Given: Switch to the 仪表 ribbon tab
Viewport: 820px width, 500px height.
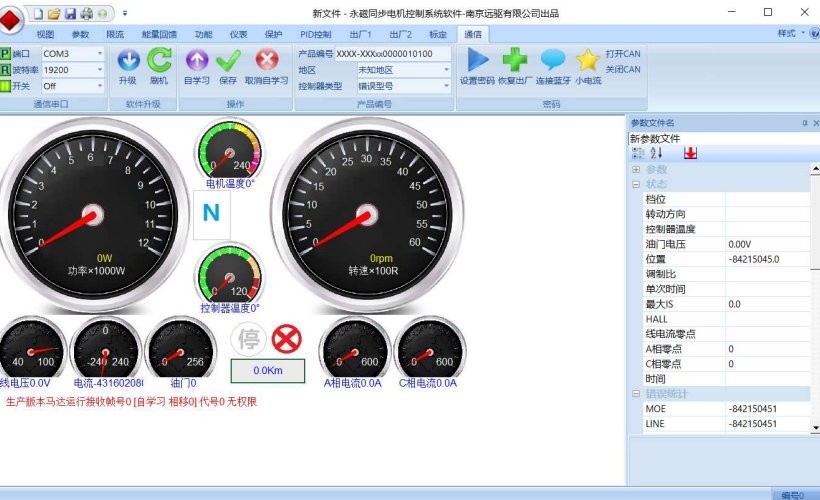Looking at the screenshot, I should coord(238,35).
